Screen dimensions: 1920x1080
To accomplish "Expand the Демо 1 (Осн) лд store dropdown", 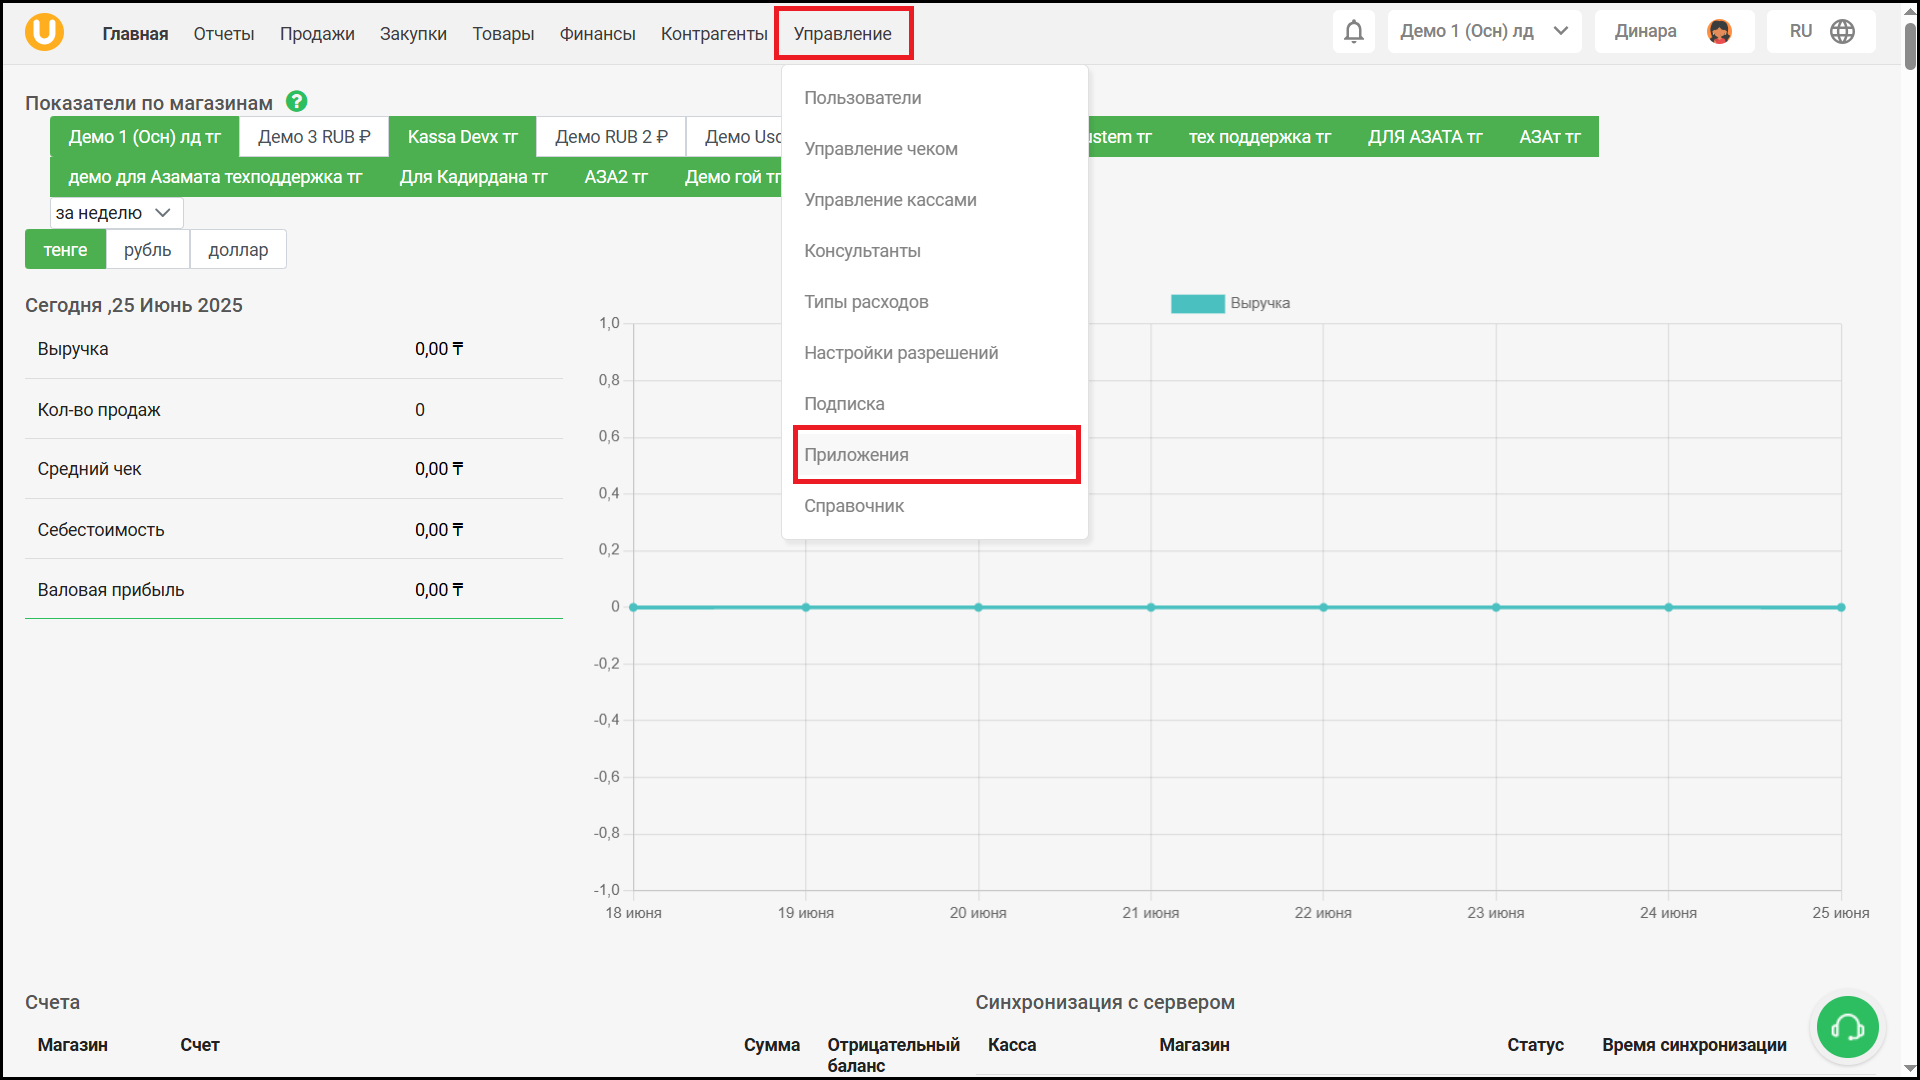I will [x=1484, y=32].
